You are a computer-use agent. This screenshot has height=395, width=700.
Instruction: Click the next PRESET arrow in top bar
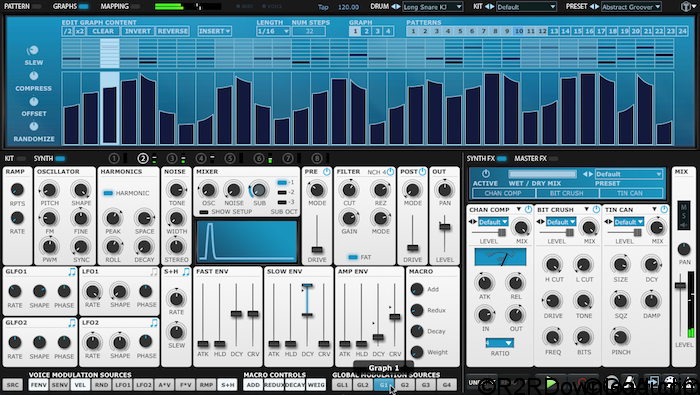[596, 7]
